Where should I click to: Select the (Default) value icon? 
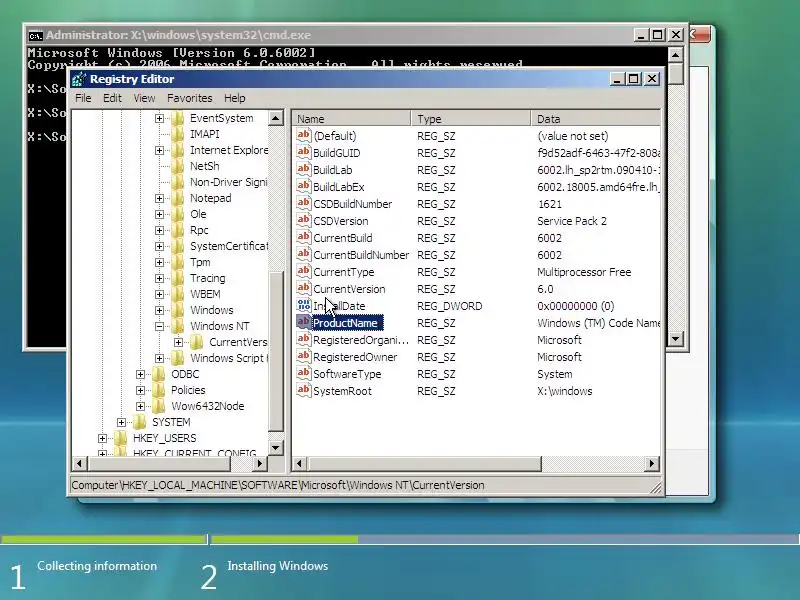(304, 135)
